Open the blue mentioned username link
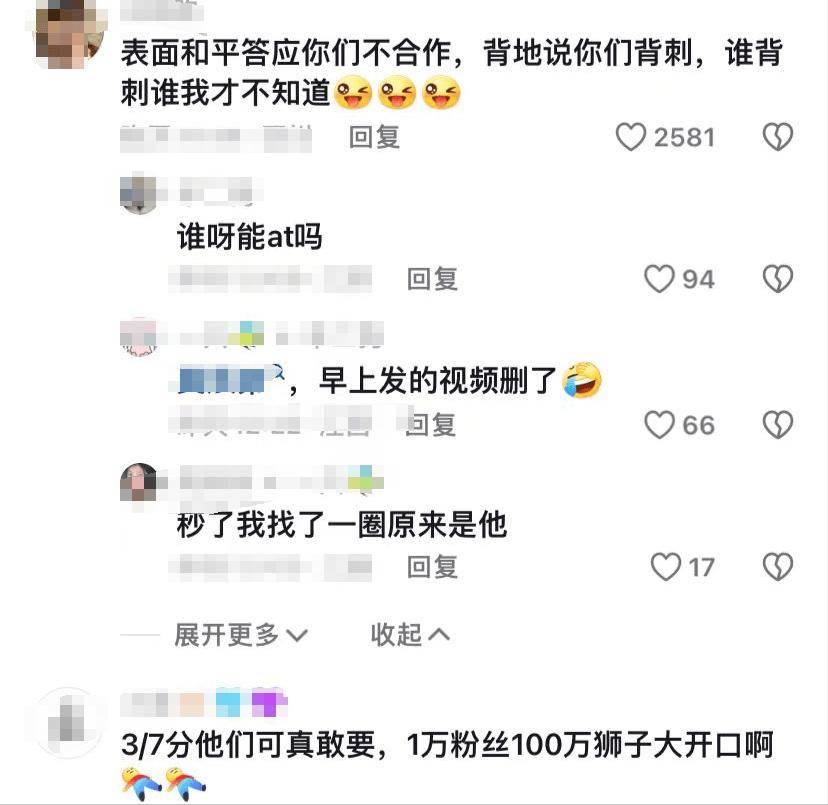 coord(229,380)
